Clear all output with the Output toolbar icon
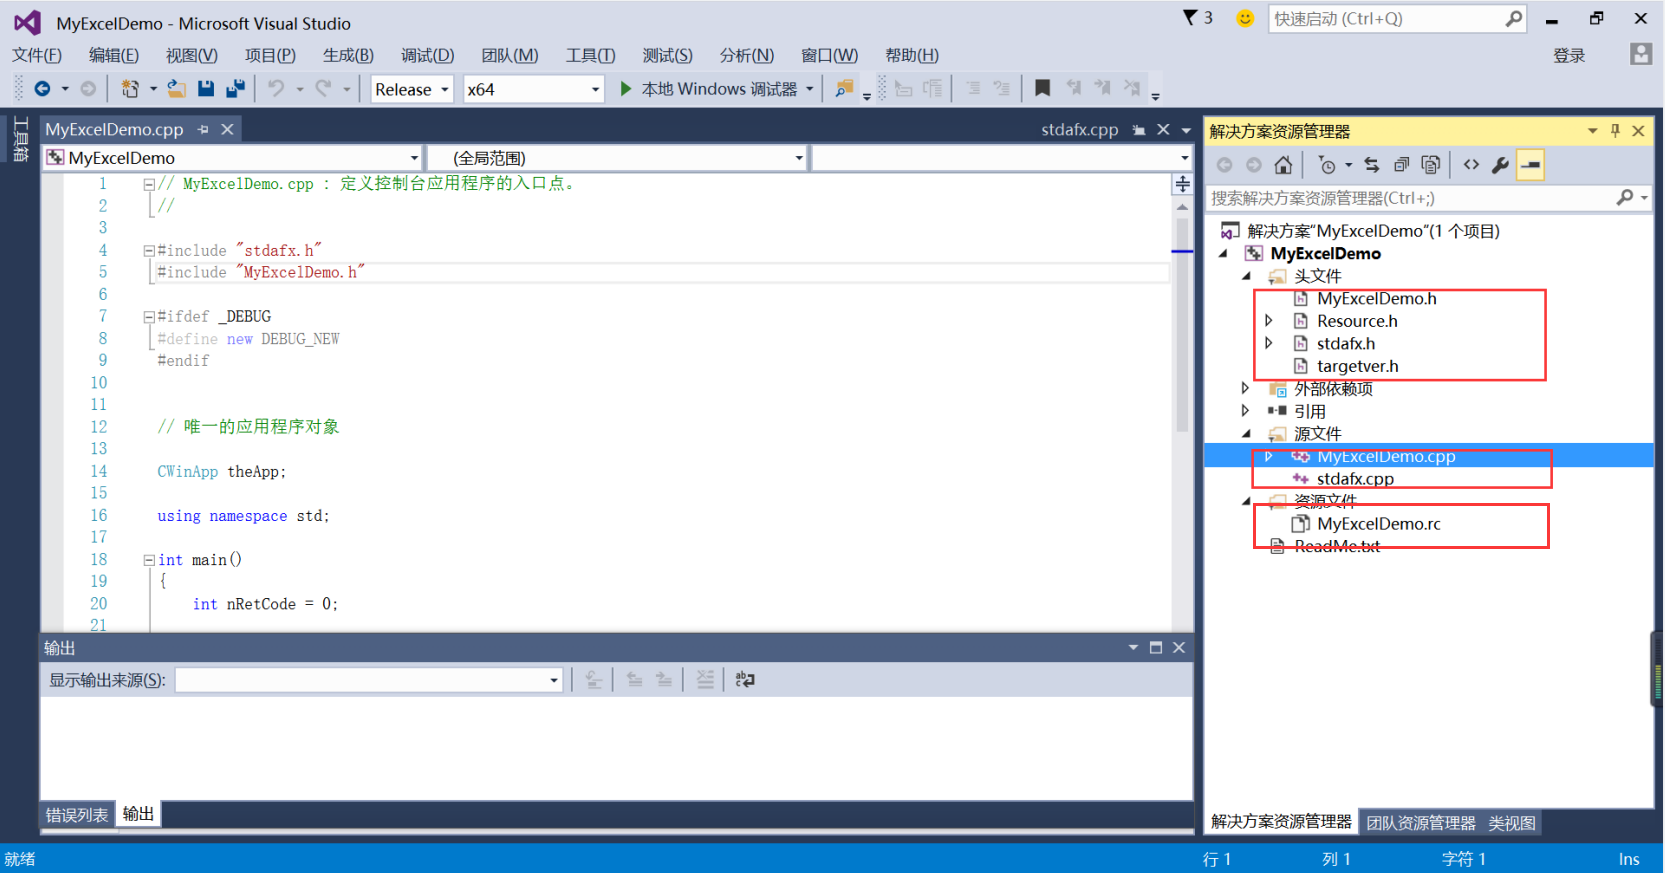 click(705, 680)
